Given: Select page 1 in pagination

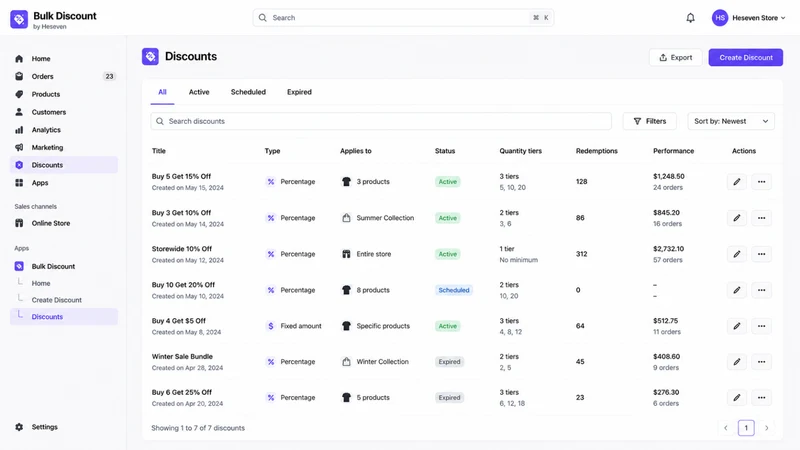Looking at the screenshot, I should (746, 428).
